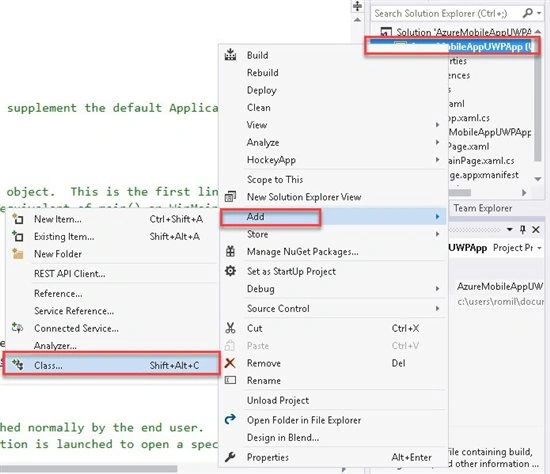Screen dimensions: 550x474
Task: Expand the Source Control submenu arrow
Action: (437, 308)
